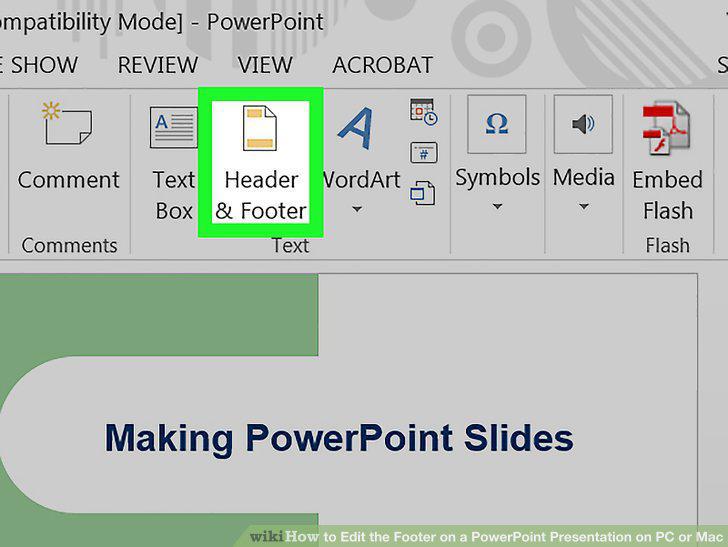Insert Slide Number icon
The image size is (728, 547).
pos(423,152)
